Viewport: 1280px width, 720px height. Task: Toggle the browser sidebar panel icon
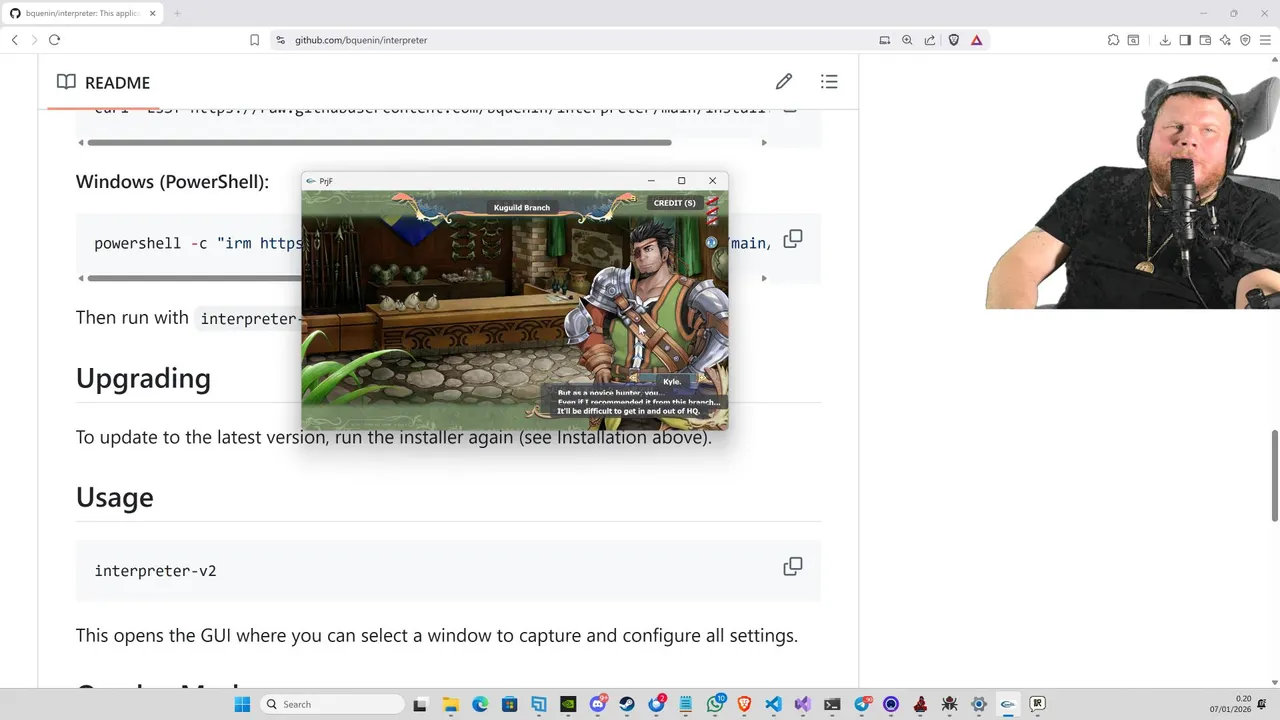1185,40
